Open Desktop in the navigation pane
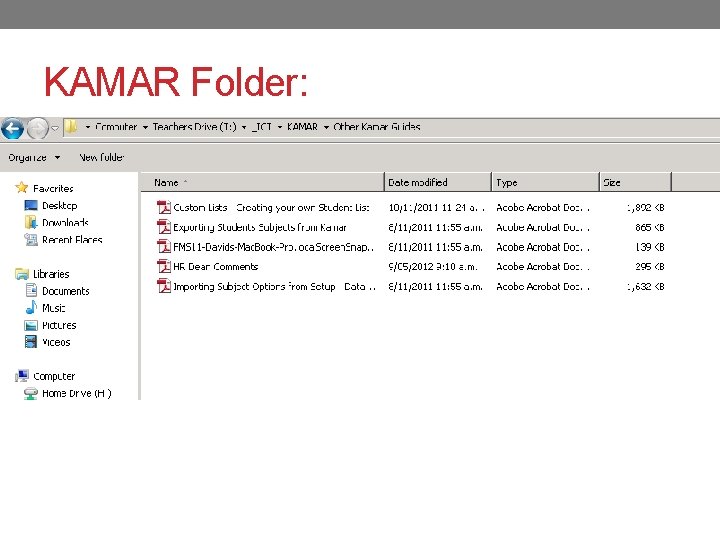The image size is (720, 540). point(60,206)
